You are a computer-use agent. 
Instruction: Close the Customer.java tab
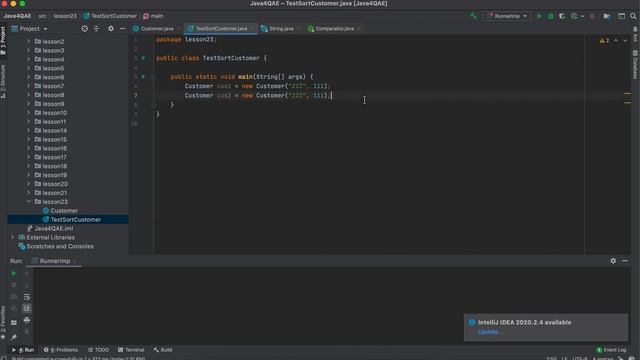pos(179,29)
